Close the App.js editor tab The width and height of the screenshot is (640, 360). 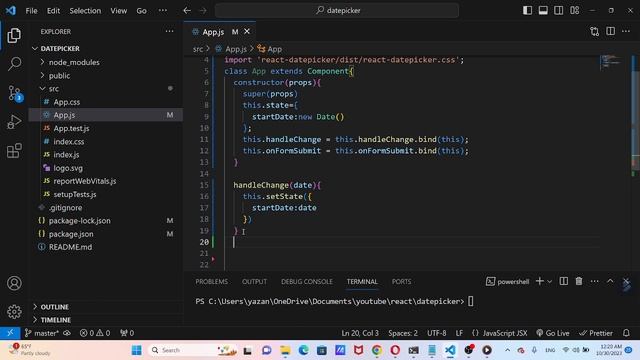coord(247,31)
